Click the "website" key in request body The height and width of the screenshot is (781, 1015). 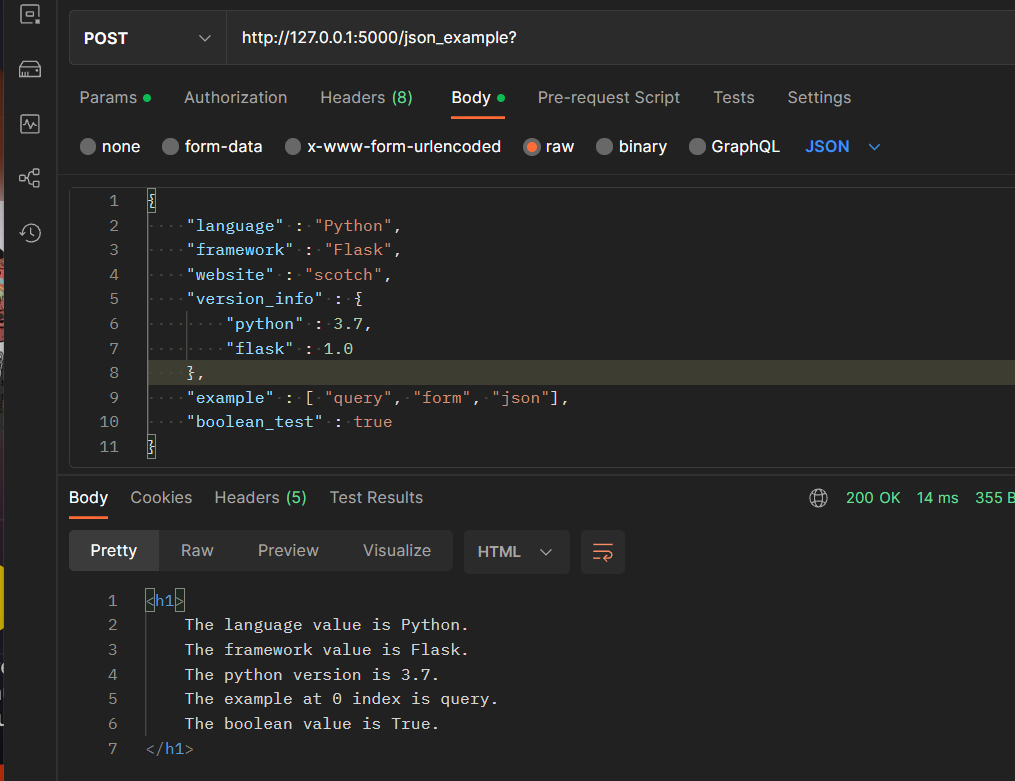(x=230, y=275)
